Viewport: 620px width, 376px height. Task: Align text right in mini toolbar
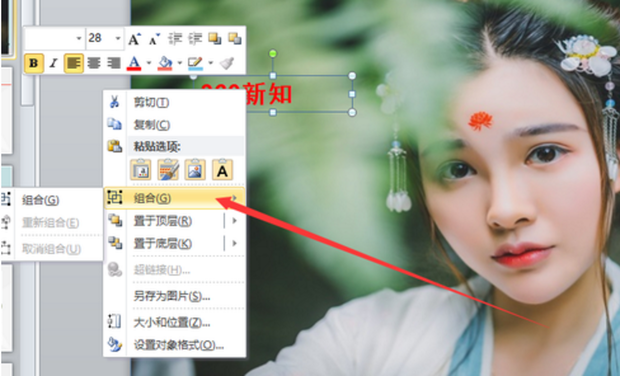pos(113,63)
